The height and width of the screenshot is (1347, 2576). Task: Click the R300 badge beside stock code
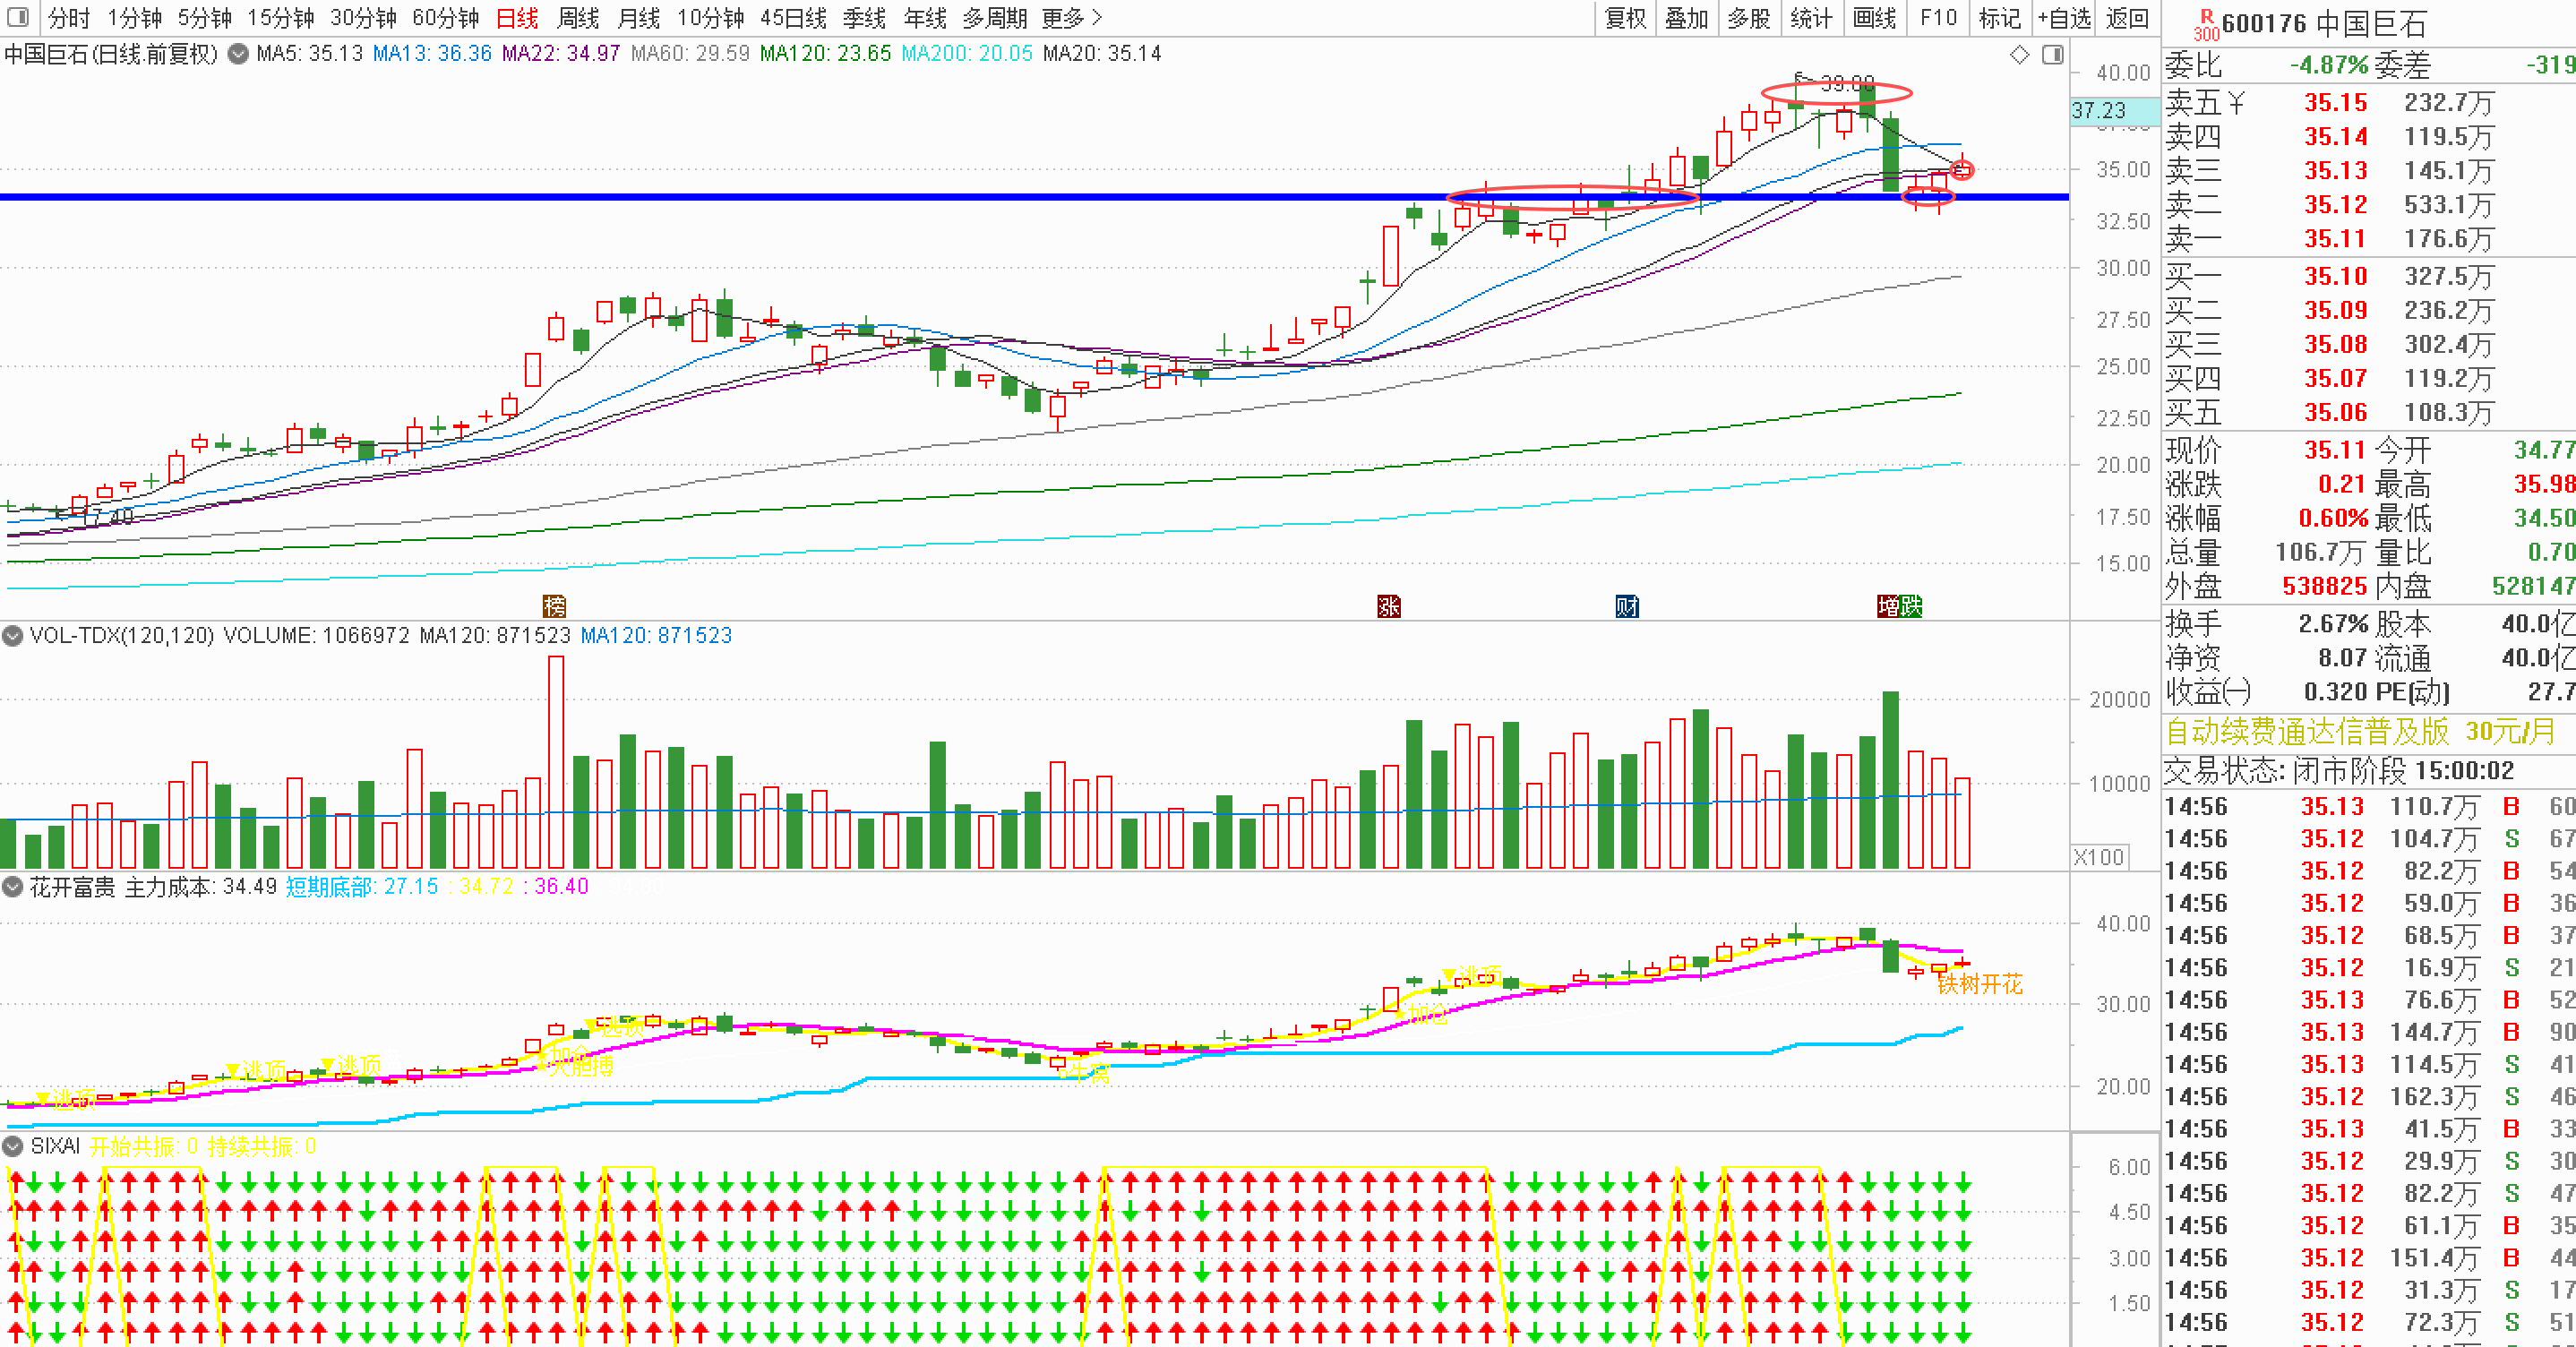click(x=2205, y=24)
